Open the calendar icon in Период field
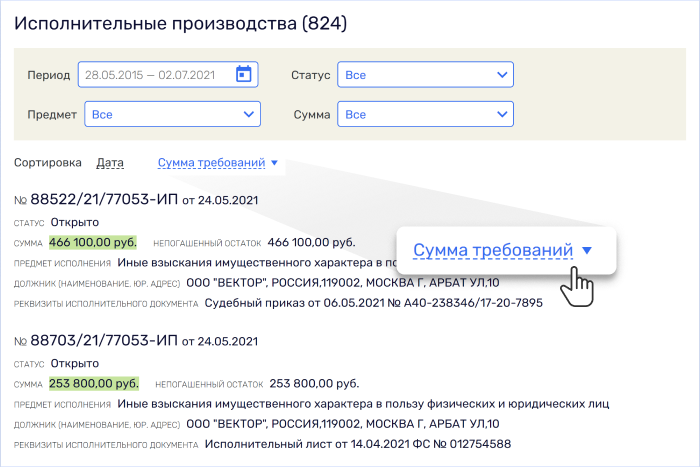Image resolution: width=700 pixels, height=467 pixels. pos(243,74)
